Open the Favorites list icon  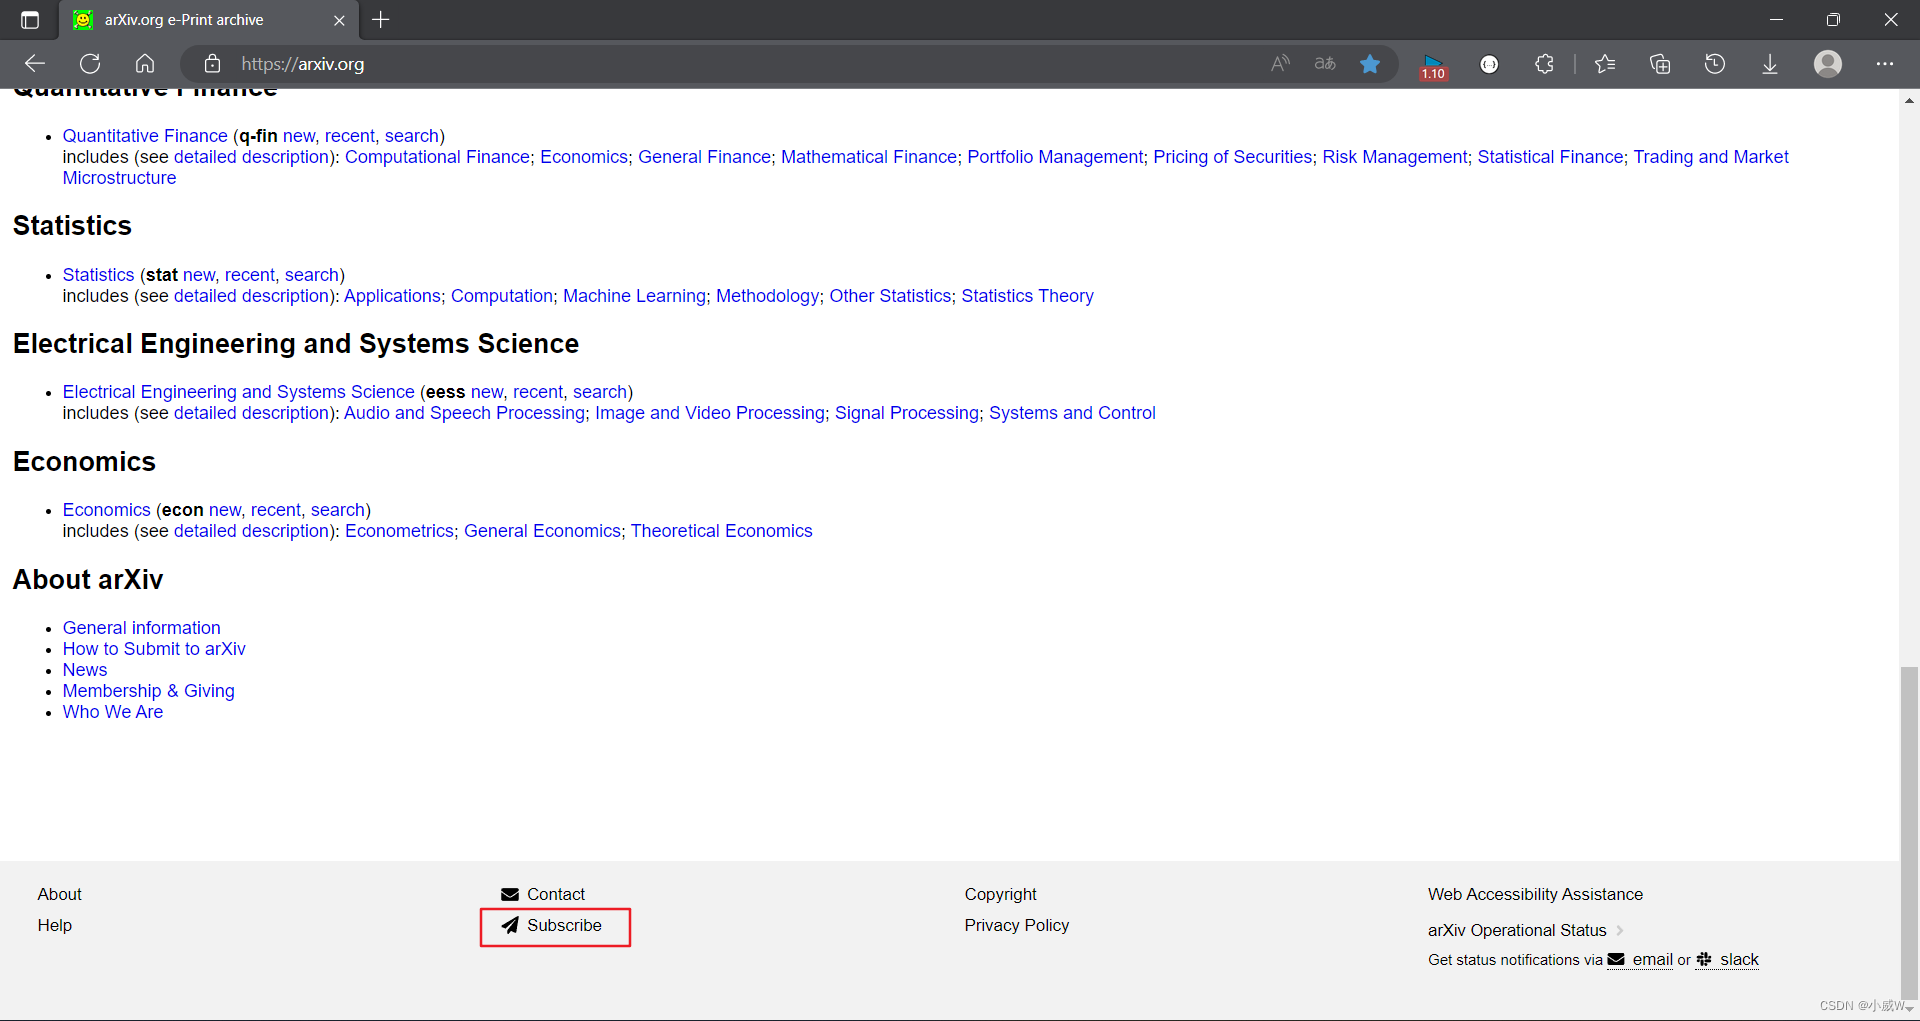1605,64
